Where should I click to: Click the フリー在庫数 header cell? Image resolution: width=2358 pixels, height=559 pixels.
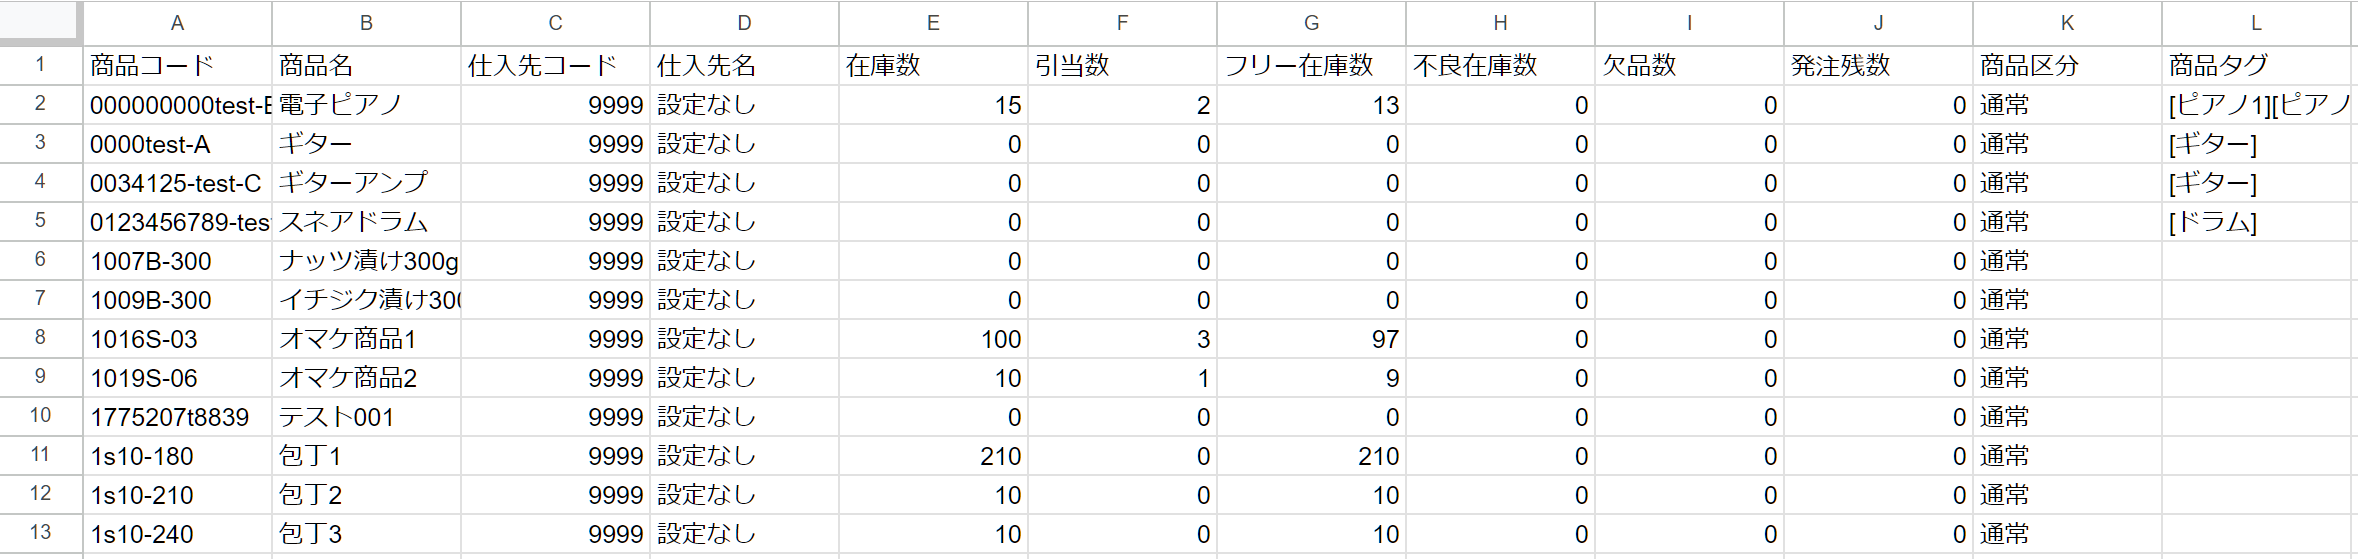pyautogui.click(x=1311, y=66)
